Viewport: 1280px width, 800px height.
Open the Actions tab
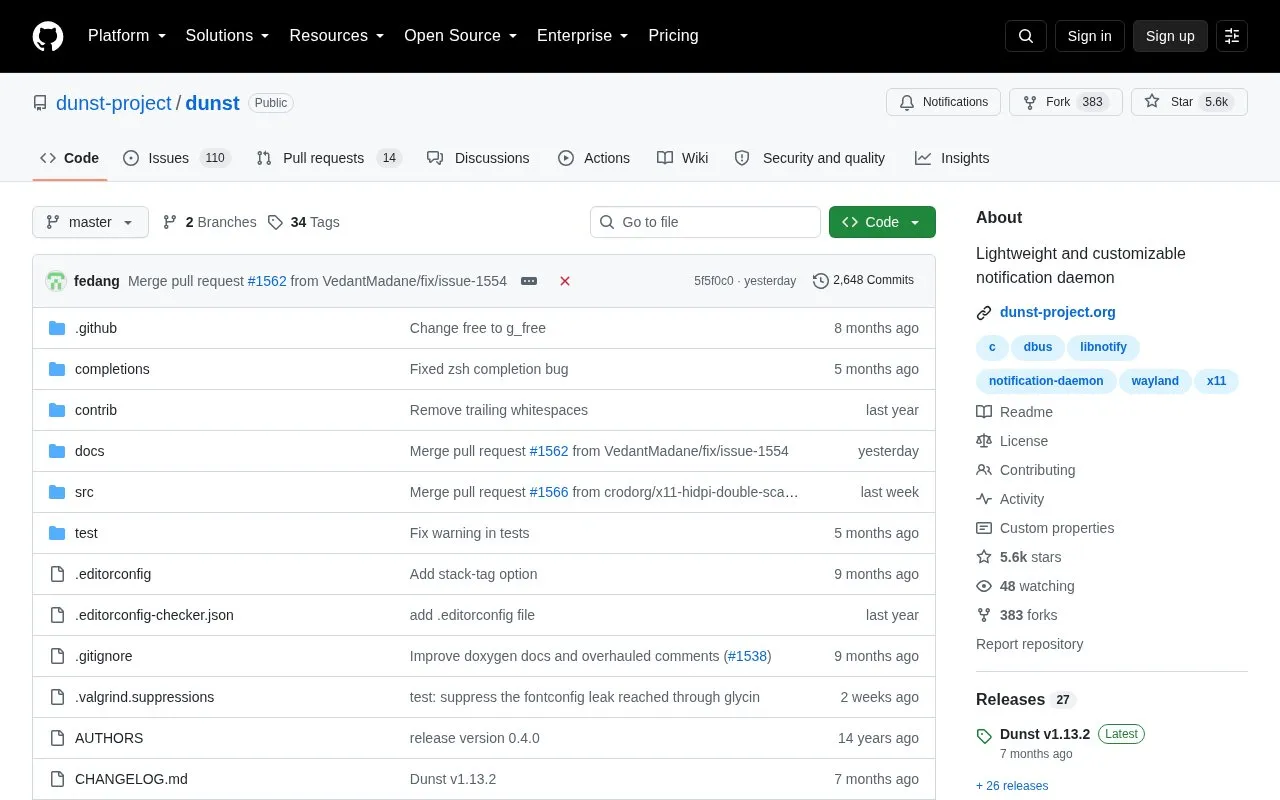tap(594, 158)
